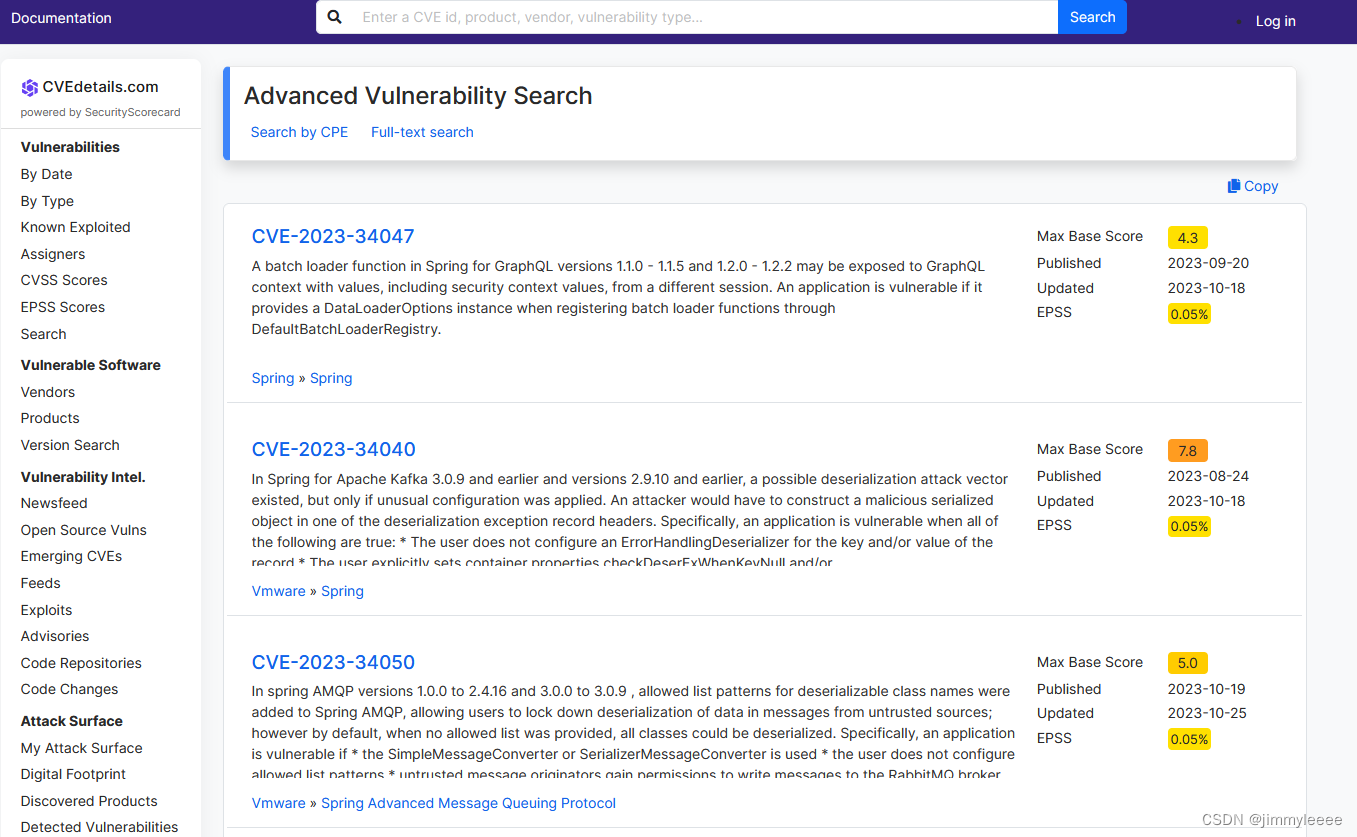The width and height of the screenshot is (1357, 837).
Task: Click the Advanced Vulnerability Search heading
Action: tap(418, 96)
